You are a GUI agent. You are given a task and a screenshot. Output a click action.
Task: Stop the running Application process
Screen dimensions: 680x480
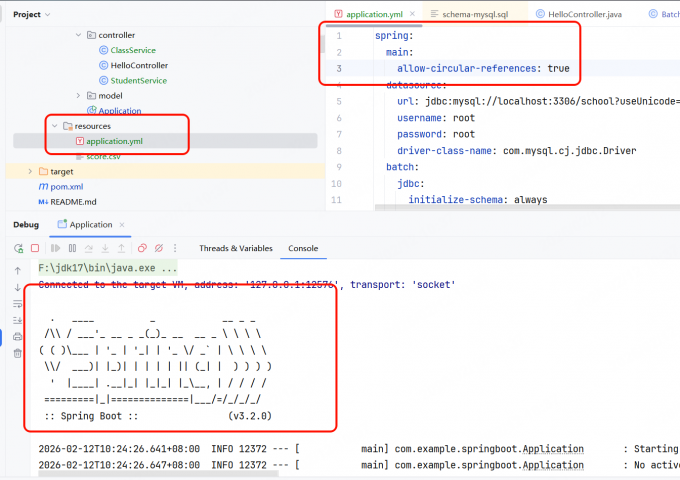pos(35,248)
